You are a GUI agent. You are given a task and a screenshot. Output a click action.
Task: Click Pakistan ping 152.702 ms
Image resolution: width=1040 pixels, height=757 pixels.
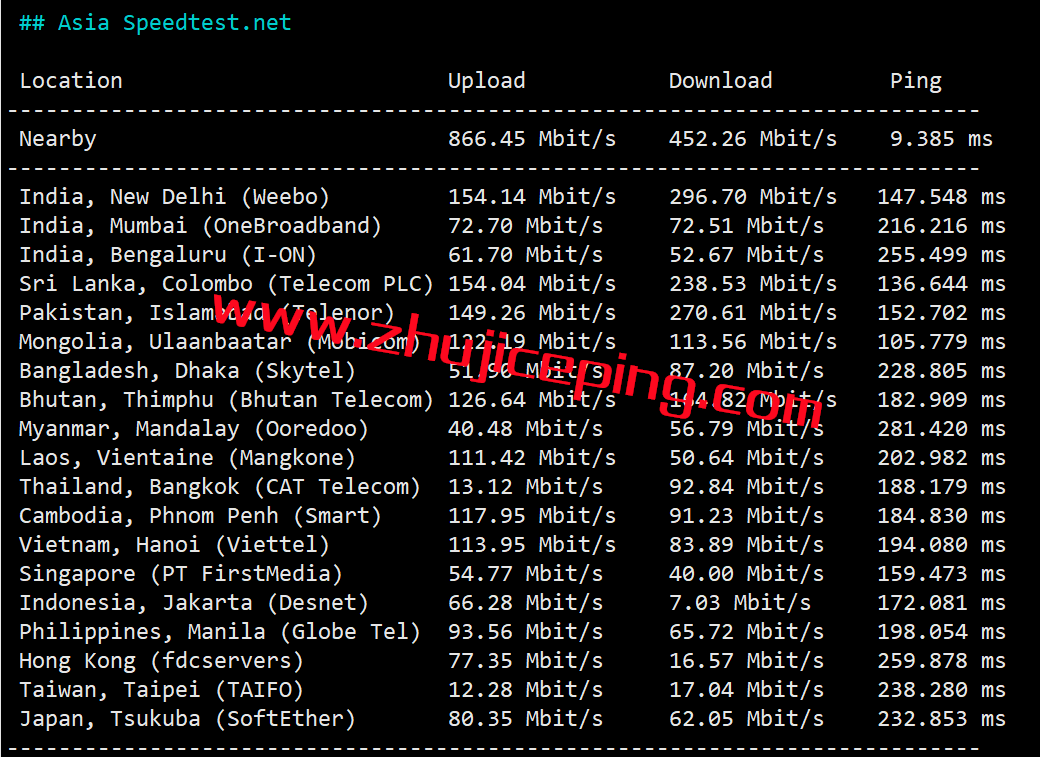941,313
